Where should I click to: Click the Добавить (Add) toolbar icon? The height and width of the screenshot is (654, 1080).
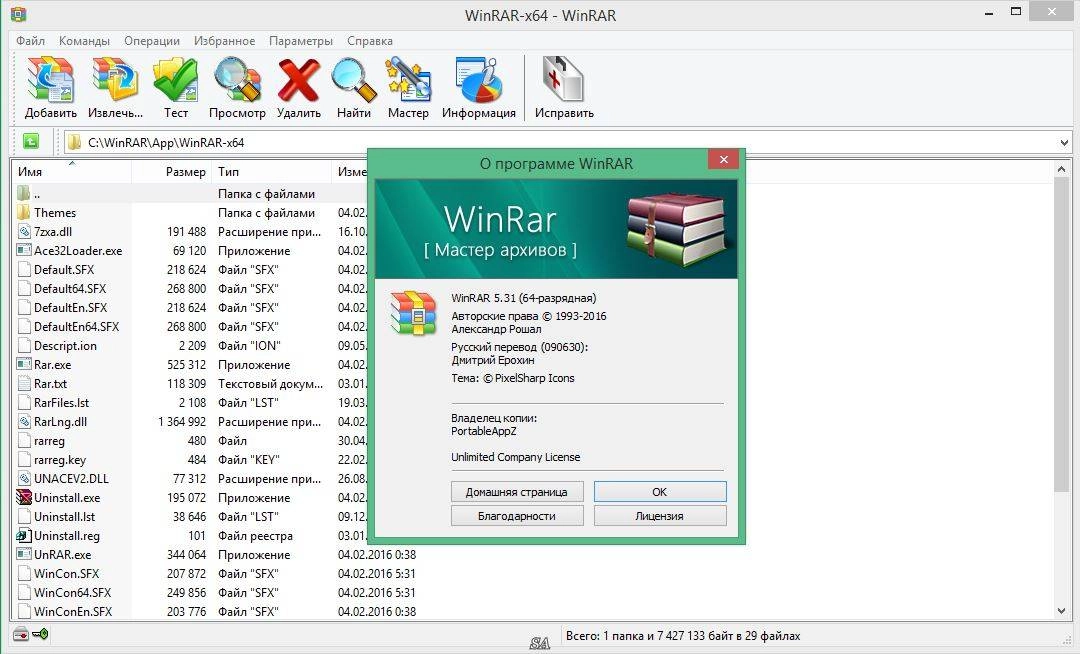(50, 80)
